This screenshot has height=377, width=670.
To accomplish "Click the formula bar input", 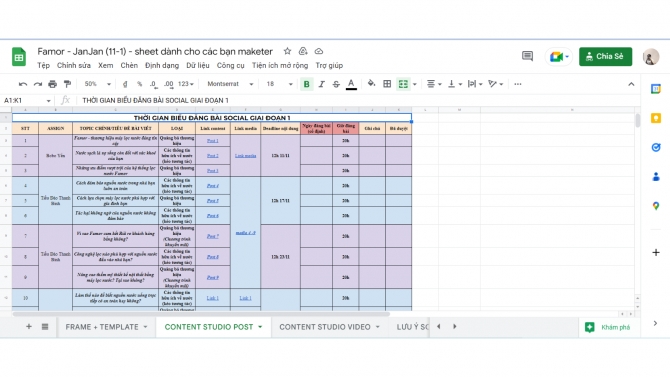I will 359,100.
